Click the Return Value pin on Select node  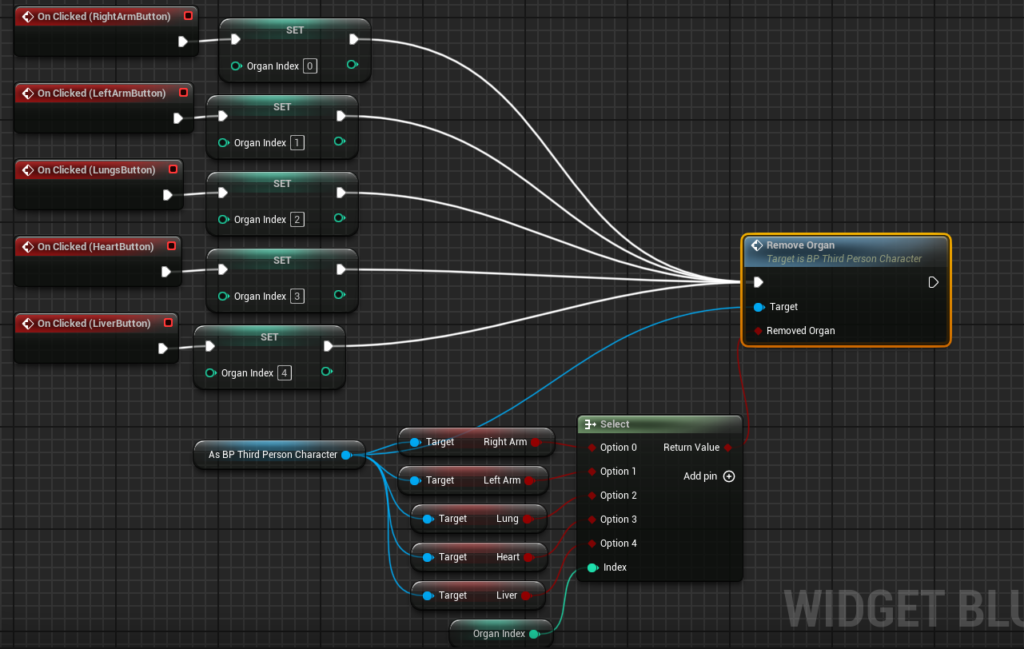(x=727, y=448)
